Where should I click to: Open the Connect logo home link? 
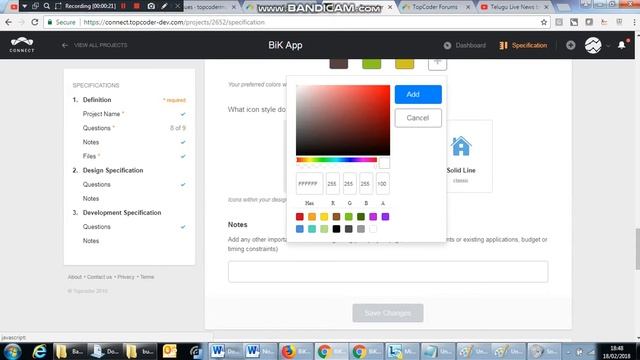point(22,45)
